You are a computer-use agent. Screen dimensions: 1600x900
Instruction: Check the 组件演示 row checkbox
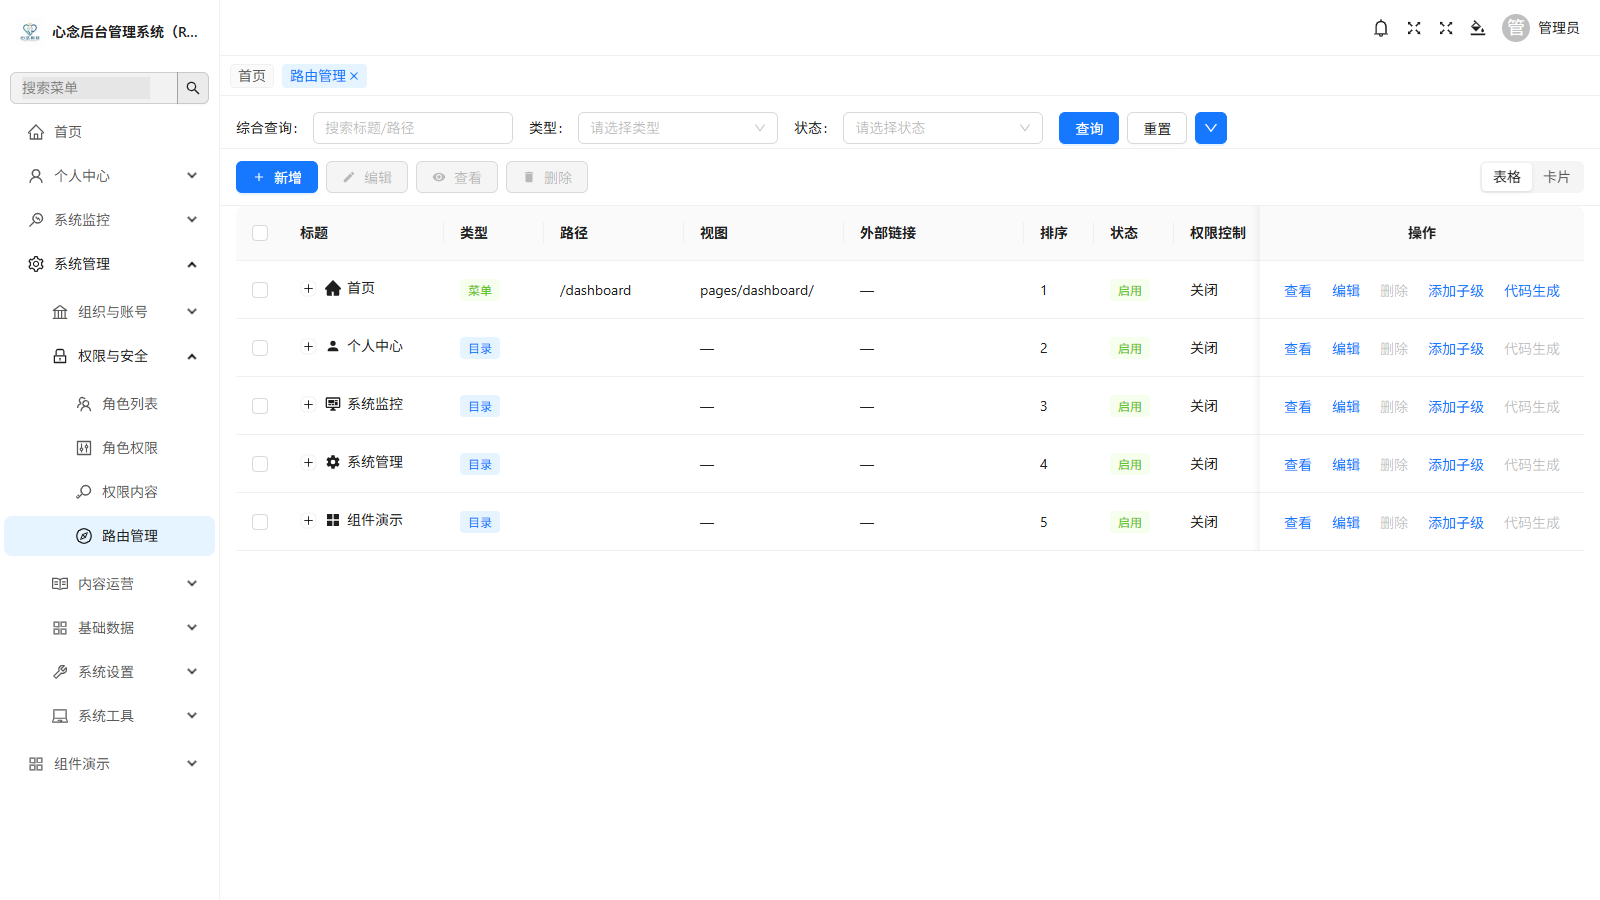[260, 522]
